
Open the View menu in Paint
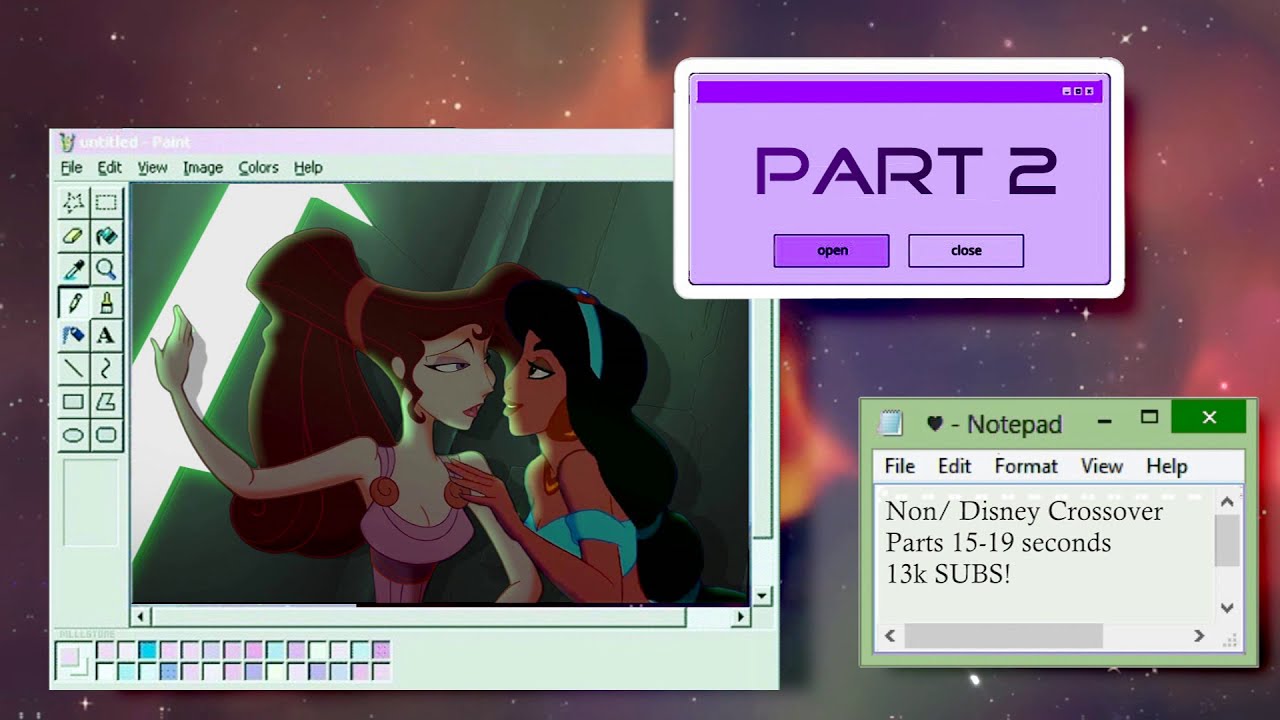click(152, 167)
